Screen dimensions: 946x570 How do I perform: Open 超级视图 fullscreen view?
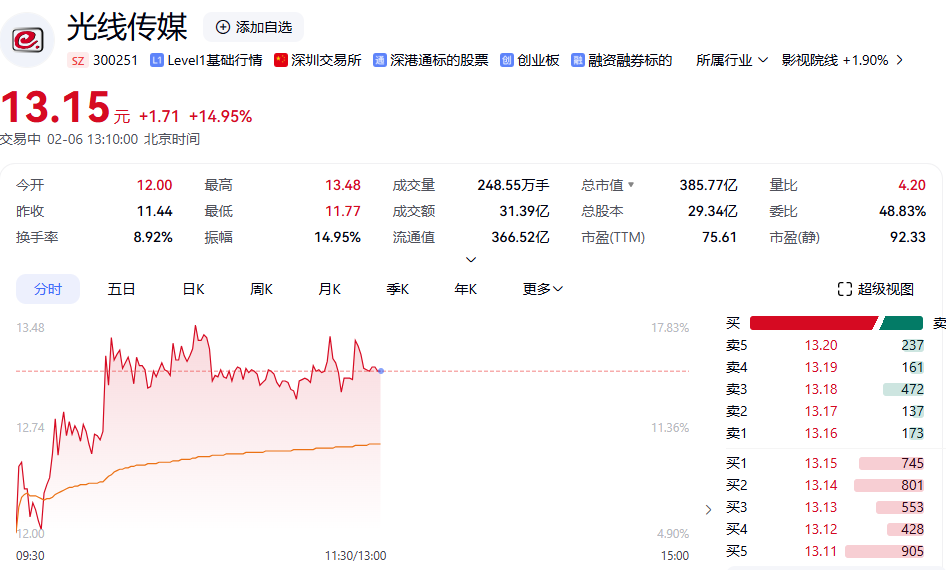point(875,289)
